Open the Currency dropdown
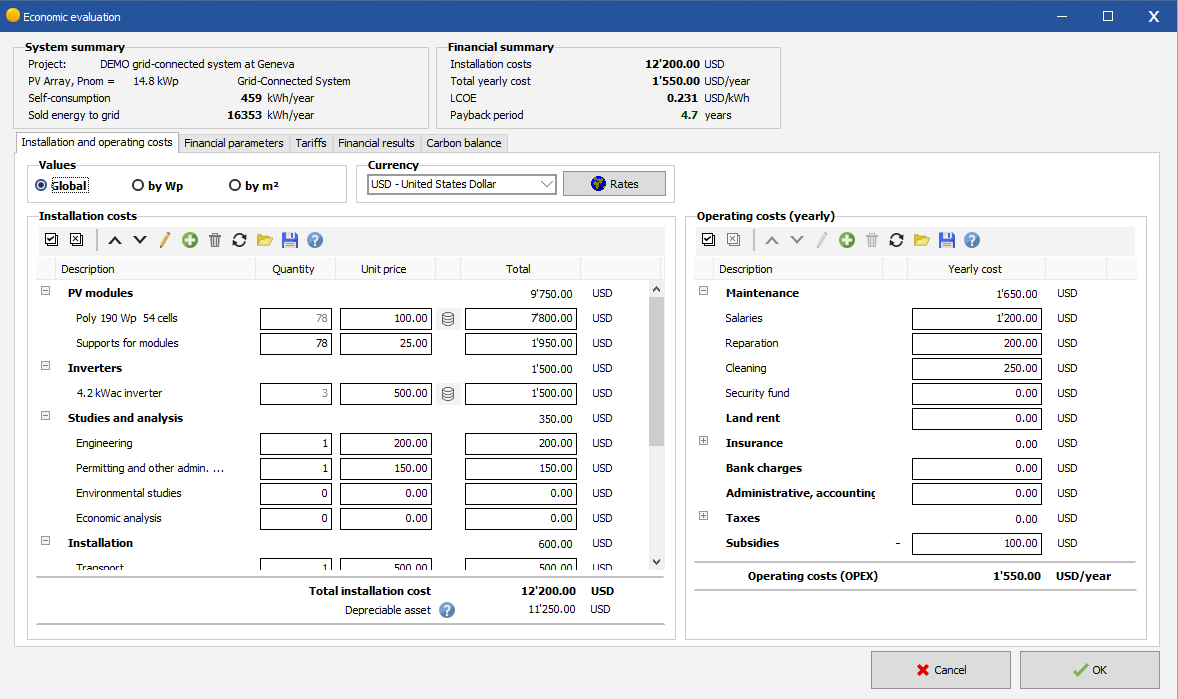This screenshot has width=1178, height=699. tap(461, 184)
